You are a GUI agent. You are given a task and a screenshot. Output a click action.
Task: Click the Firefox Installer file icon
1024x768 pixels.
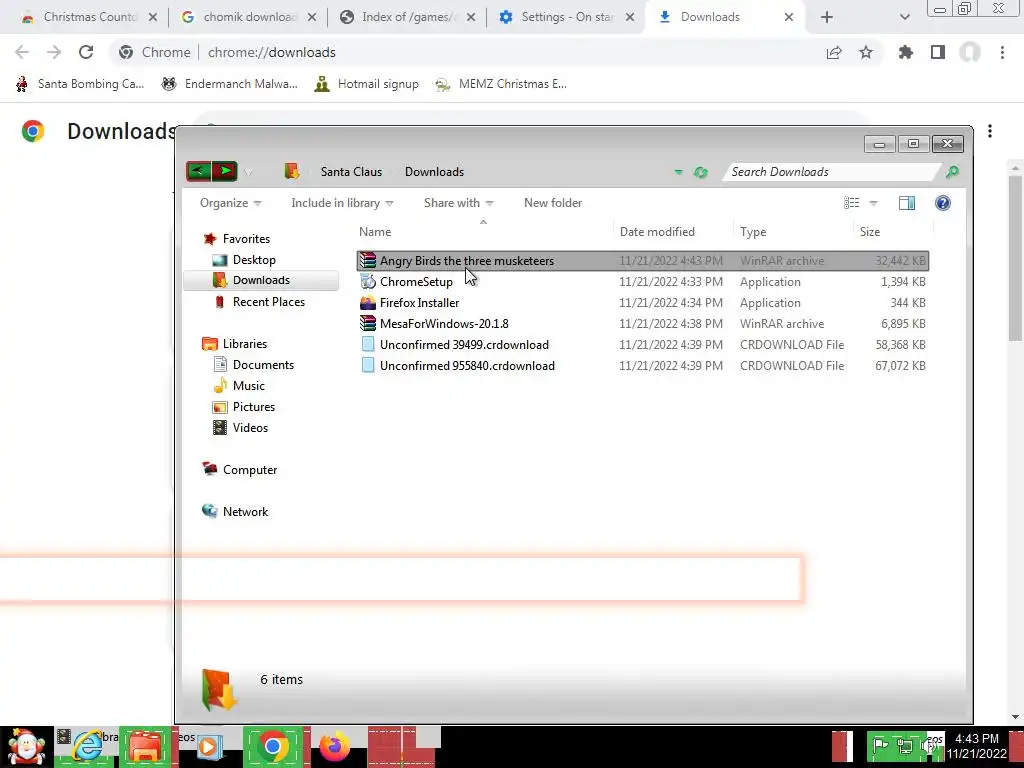(x=368, y=302)
